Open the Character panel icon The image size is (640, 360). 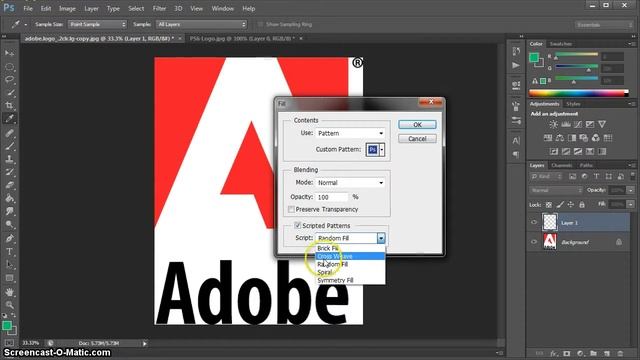coord(516,141)
